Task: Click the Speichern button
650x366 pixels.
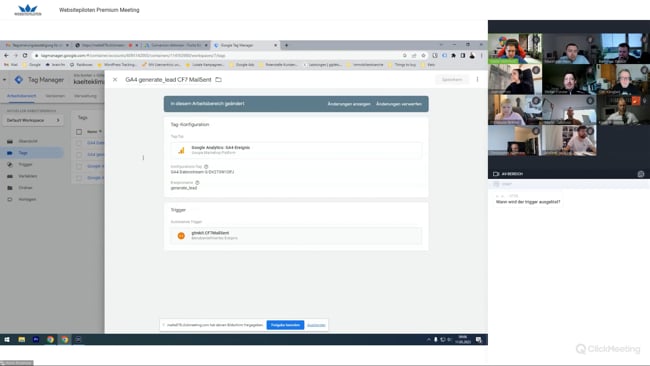Action: 452,79
